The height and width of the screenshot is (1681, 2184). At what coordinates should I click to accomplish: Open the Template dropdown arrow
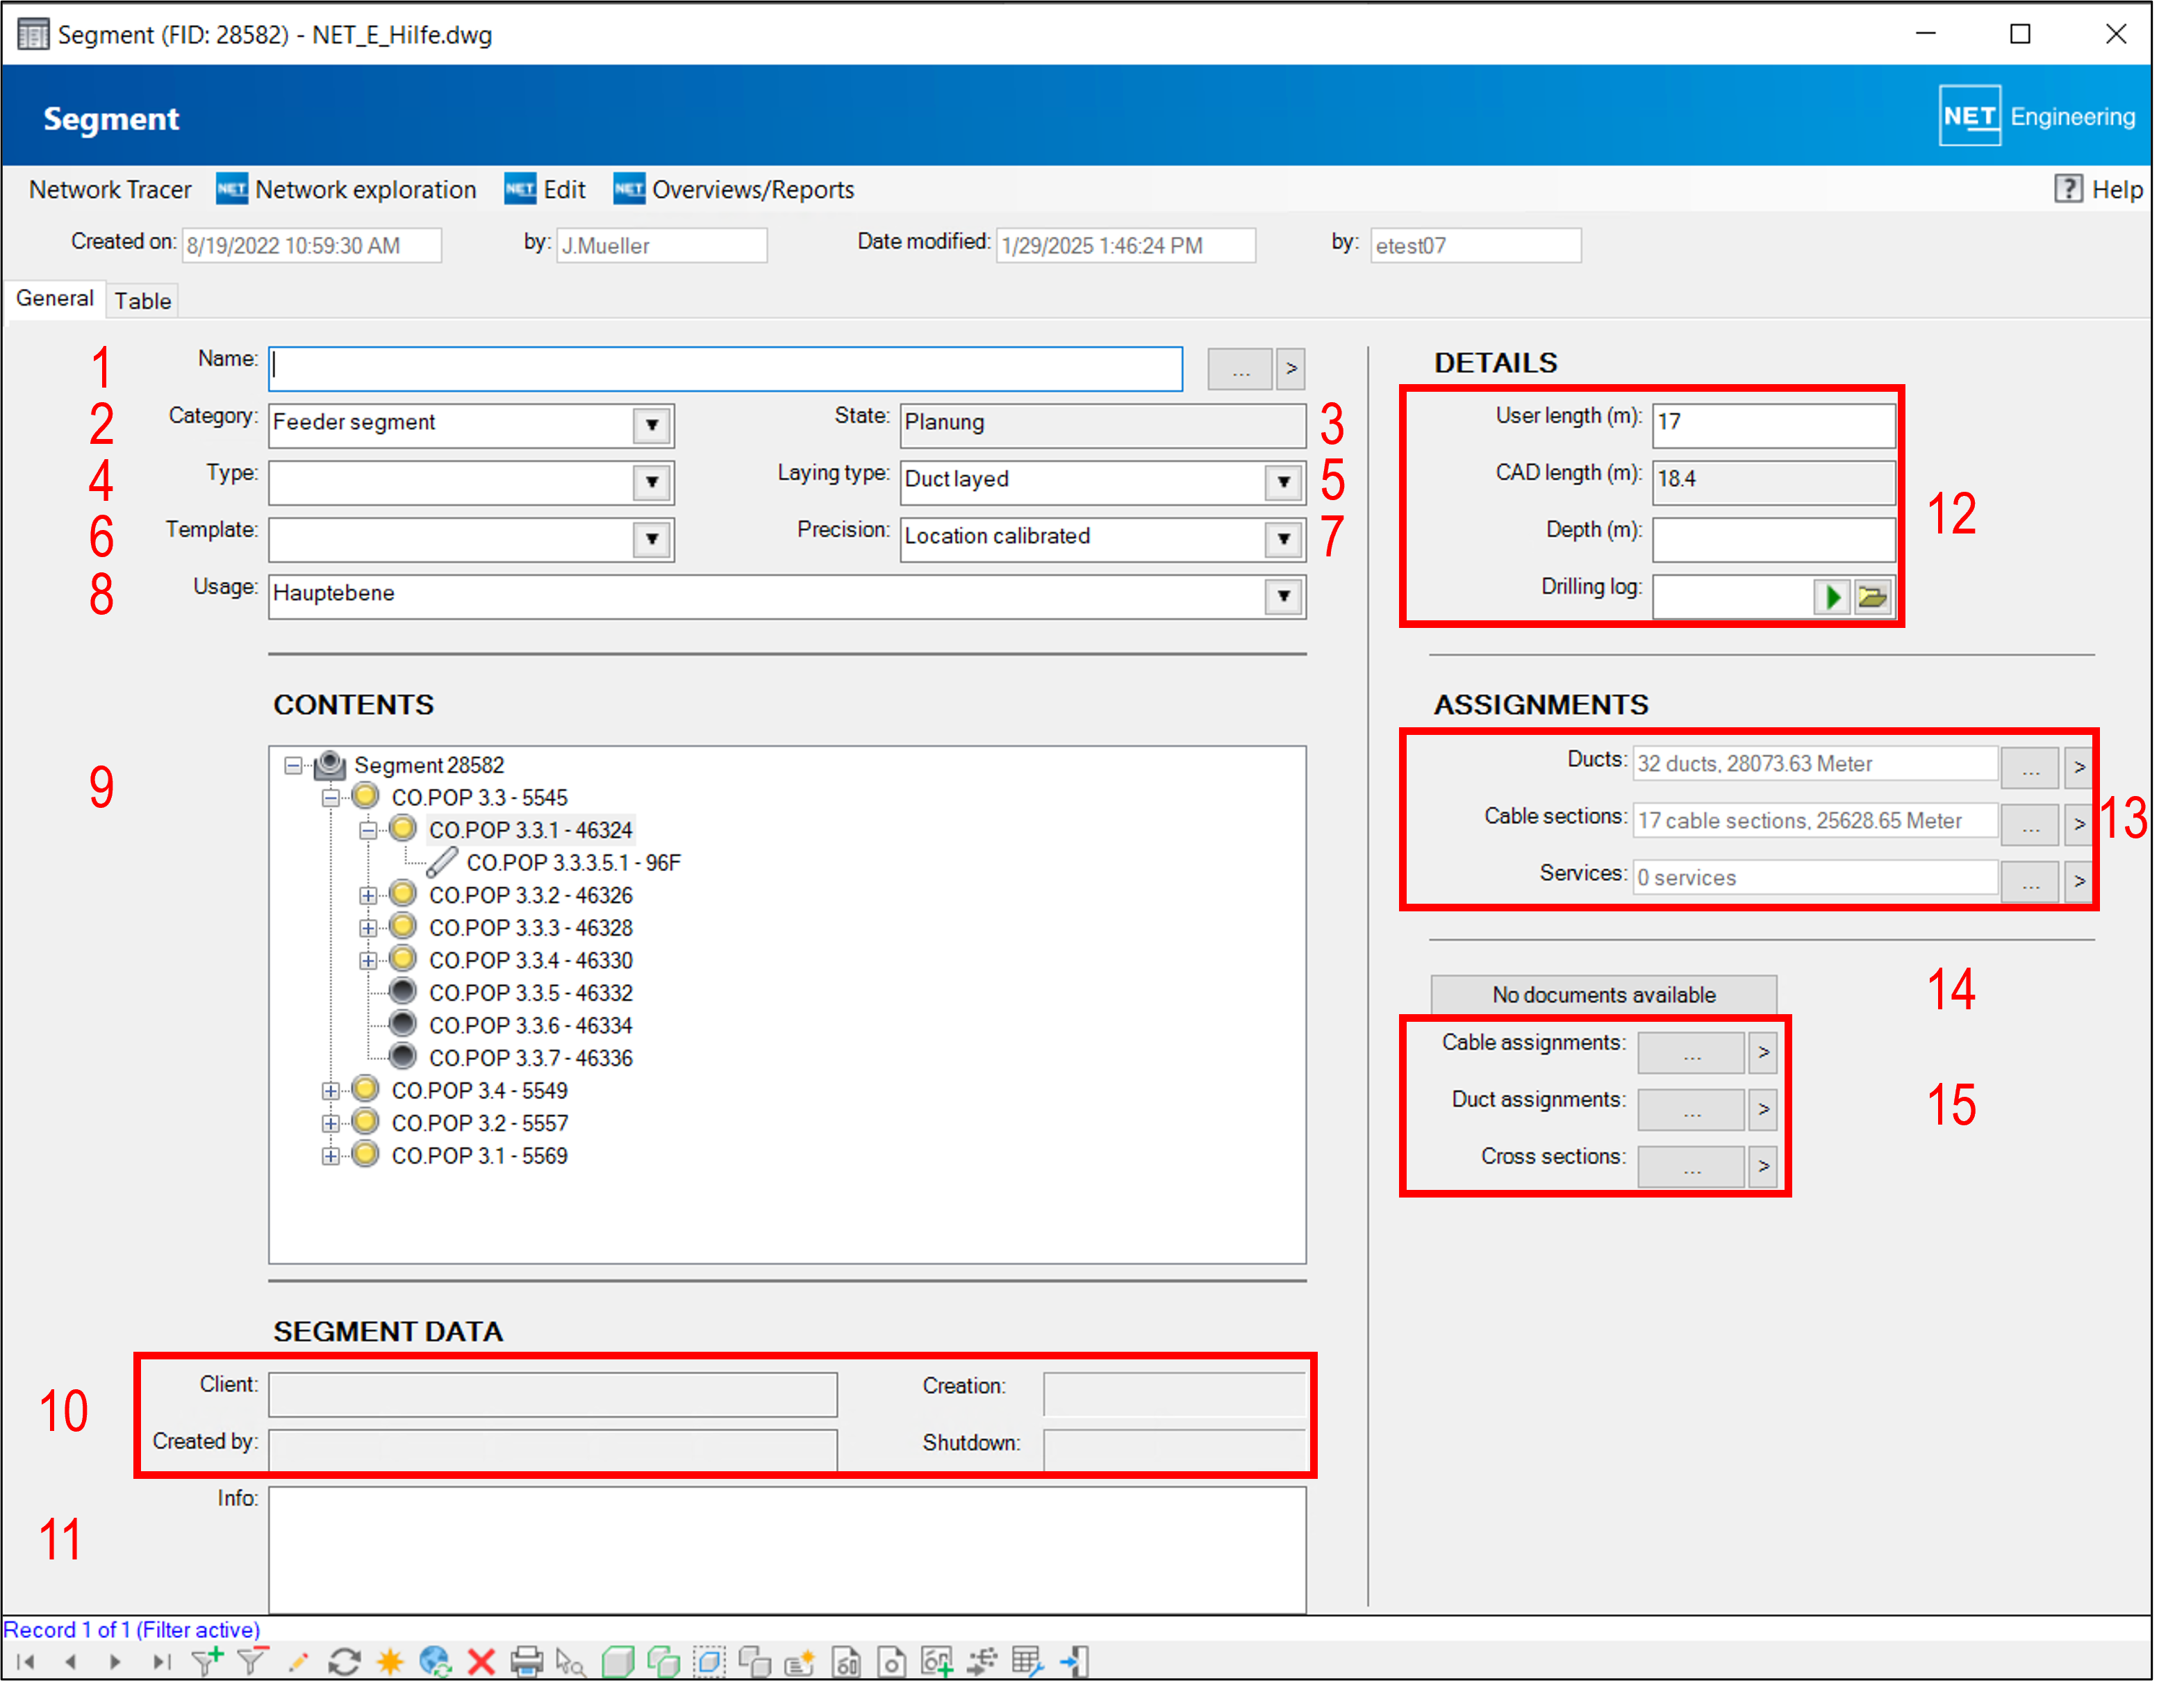(x=652, y=539)
